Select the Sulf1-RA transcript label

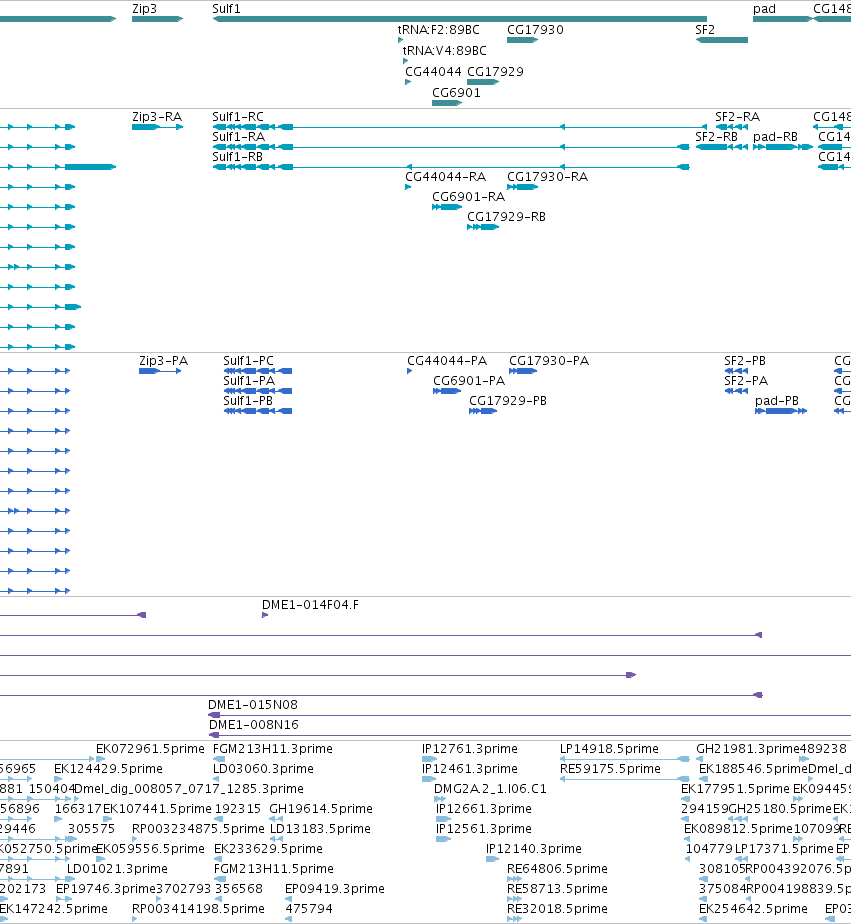coord(239,137)
